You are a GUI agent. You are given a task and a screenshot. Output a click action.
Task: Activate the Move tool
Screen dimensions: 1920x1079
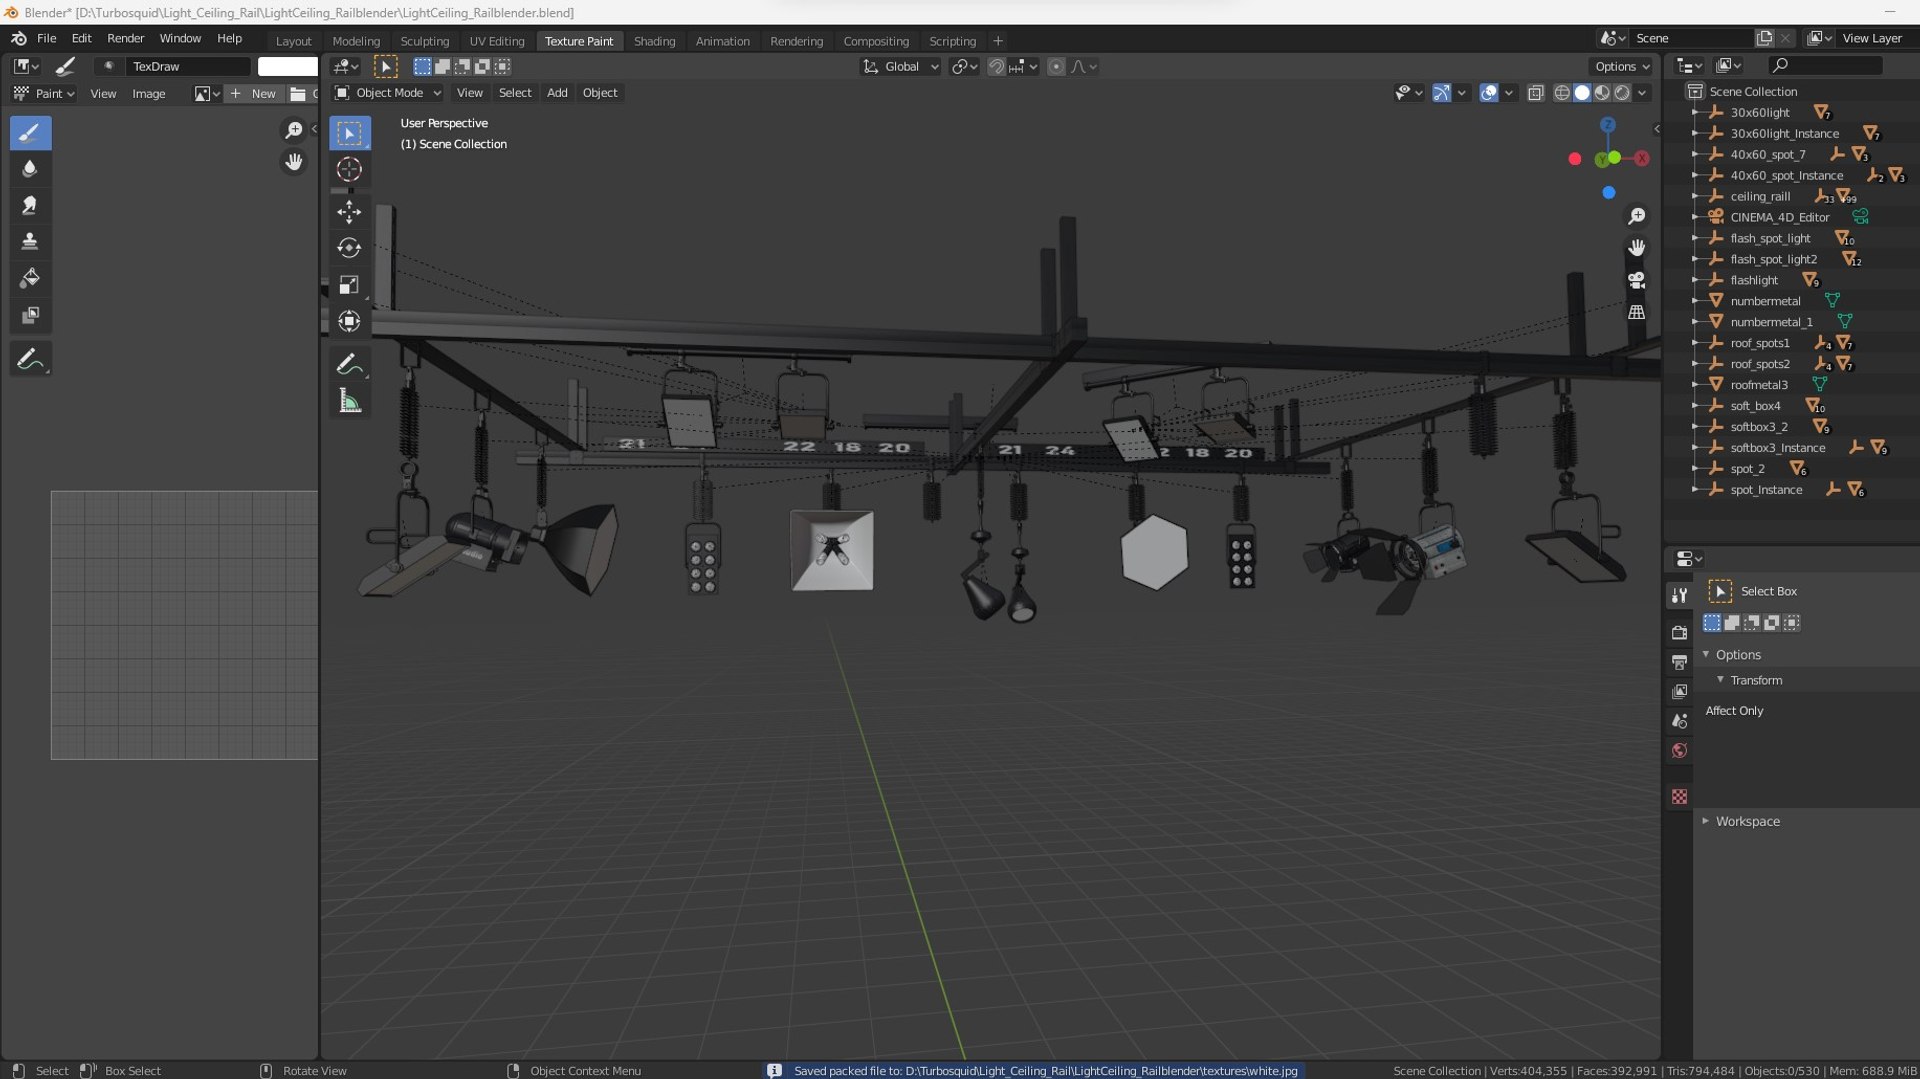coord(349,211)
